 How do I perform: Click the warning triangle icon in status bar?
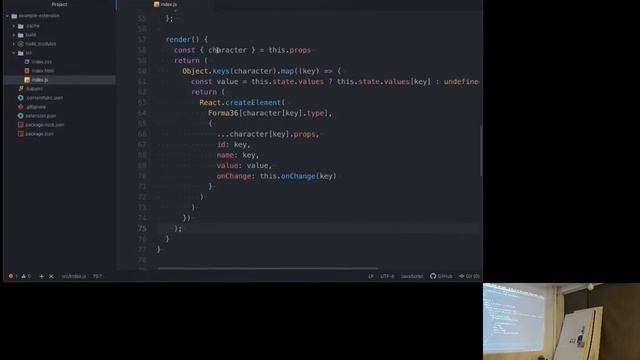pos(24,276)
